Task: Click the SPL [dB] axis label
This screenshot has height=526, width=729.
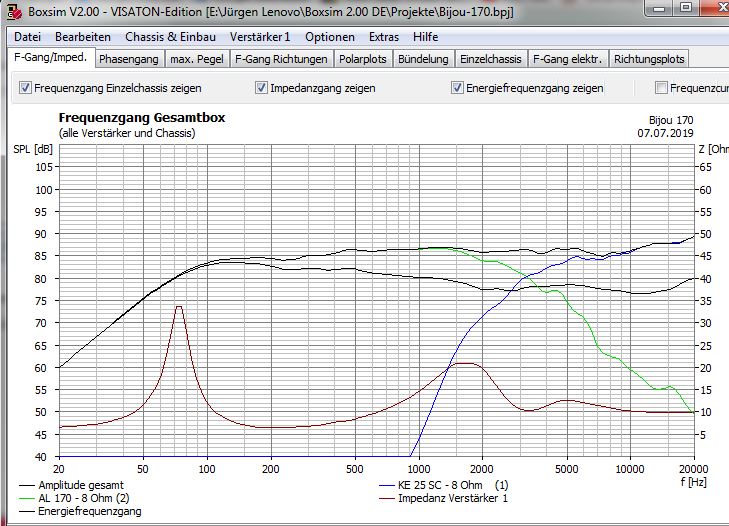Action: pyautogui.click(x=33, y=149)
